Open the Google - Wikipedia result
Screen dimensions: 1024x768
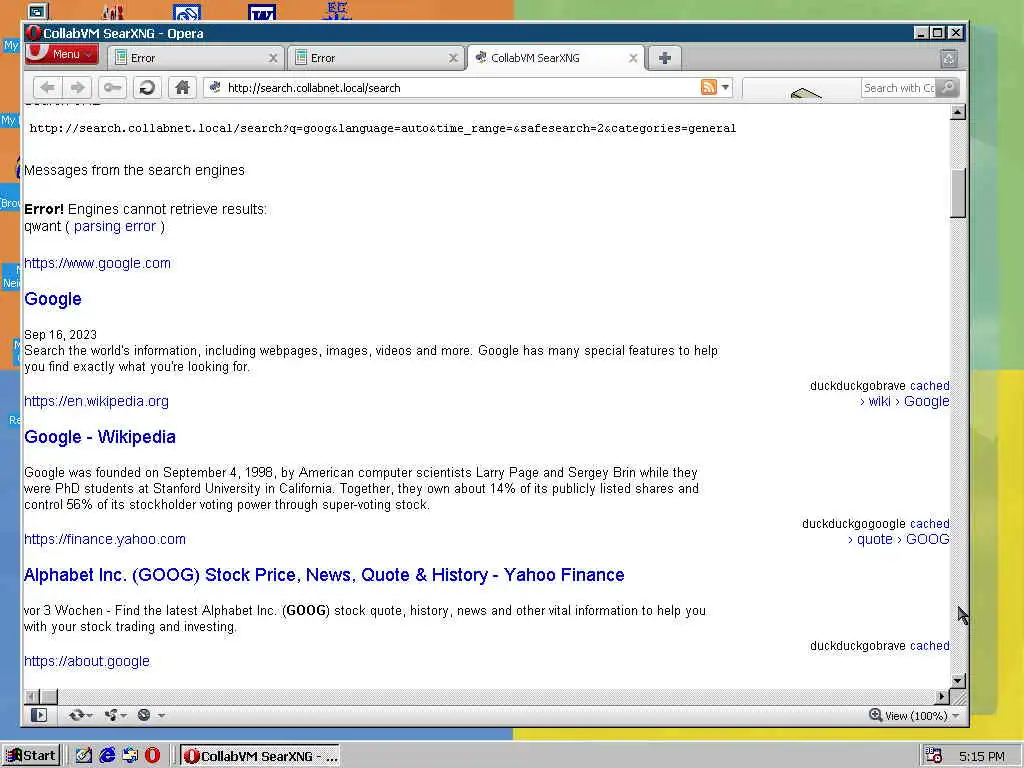[100, 437]
